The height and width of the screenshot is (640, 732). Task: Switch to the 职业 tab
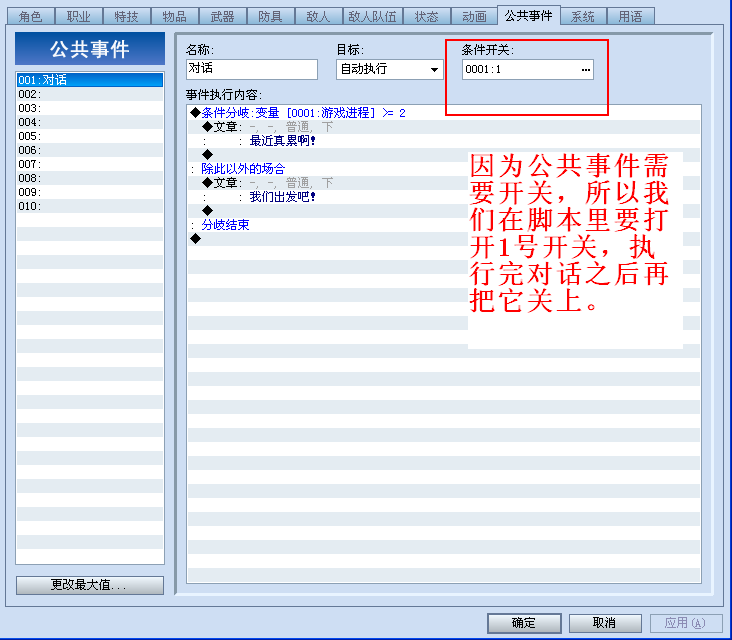click(78, 16)
